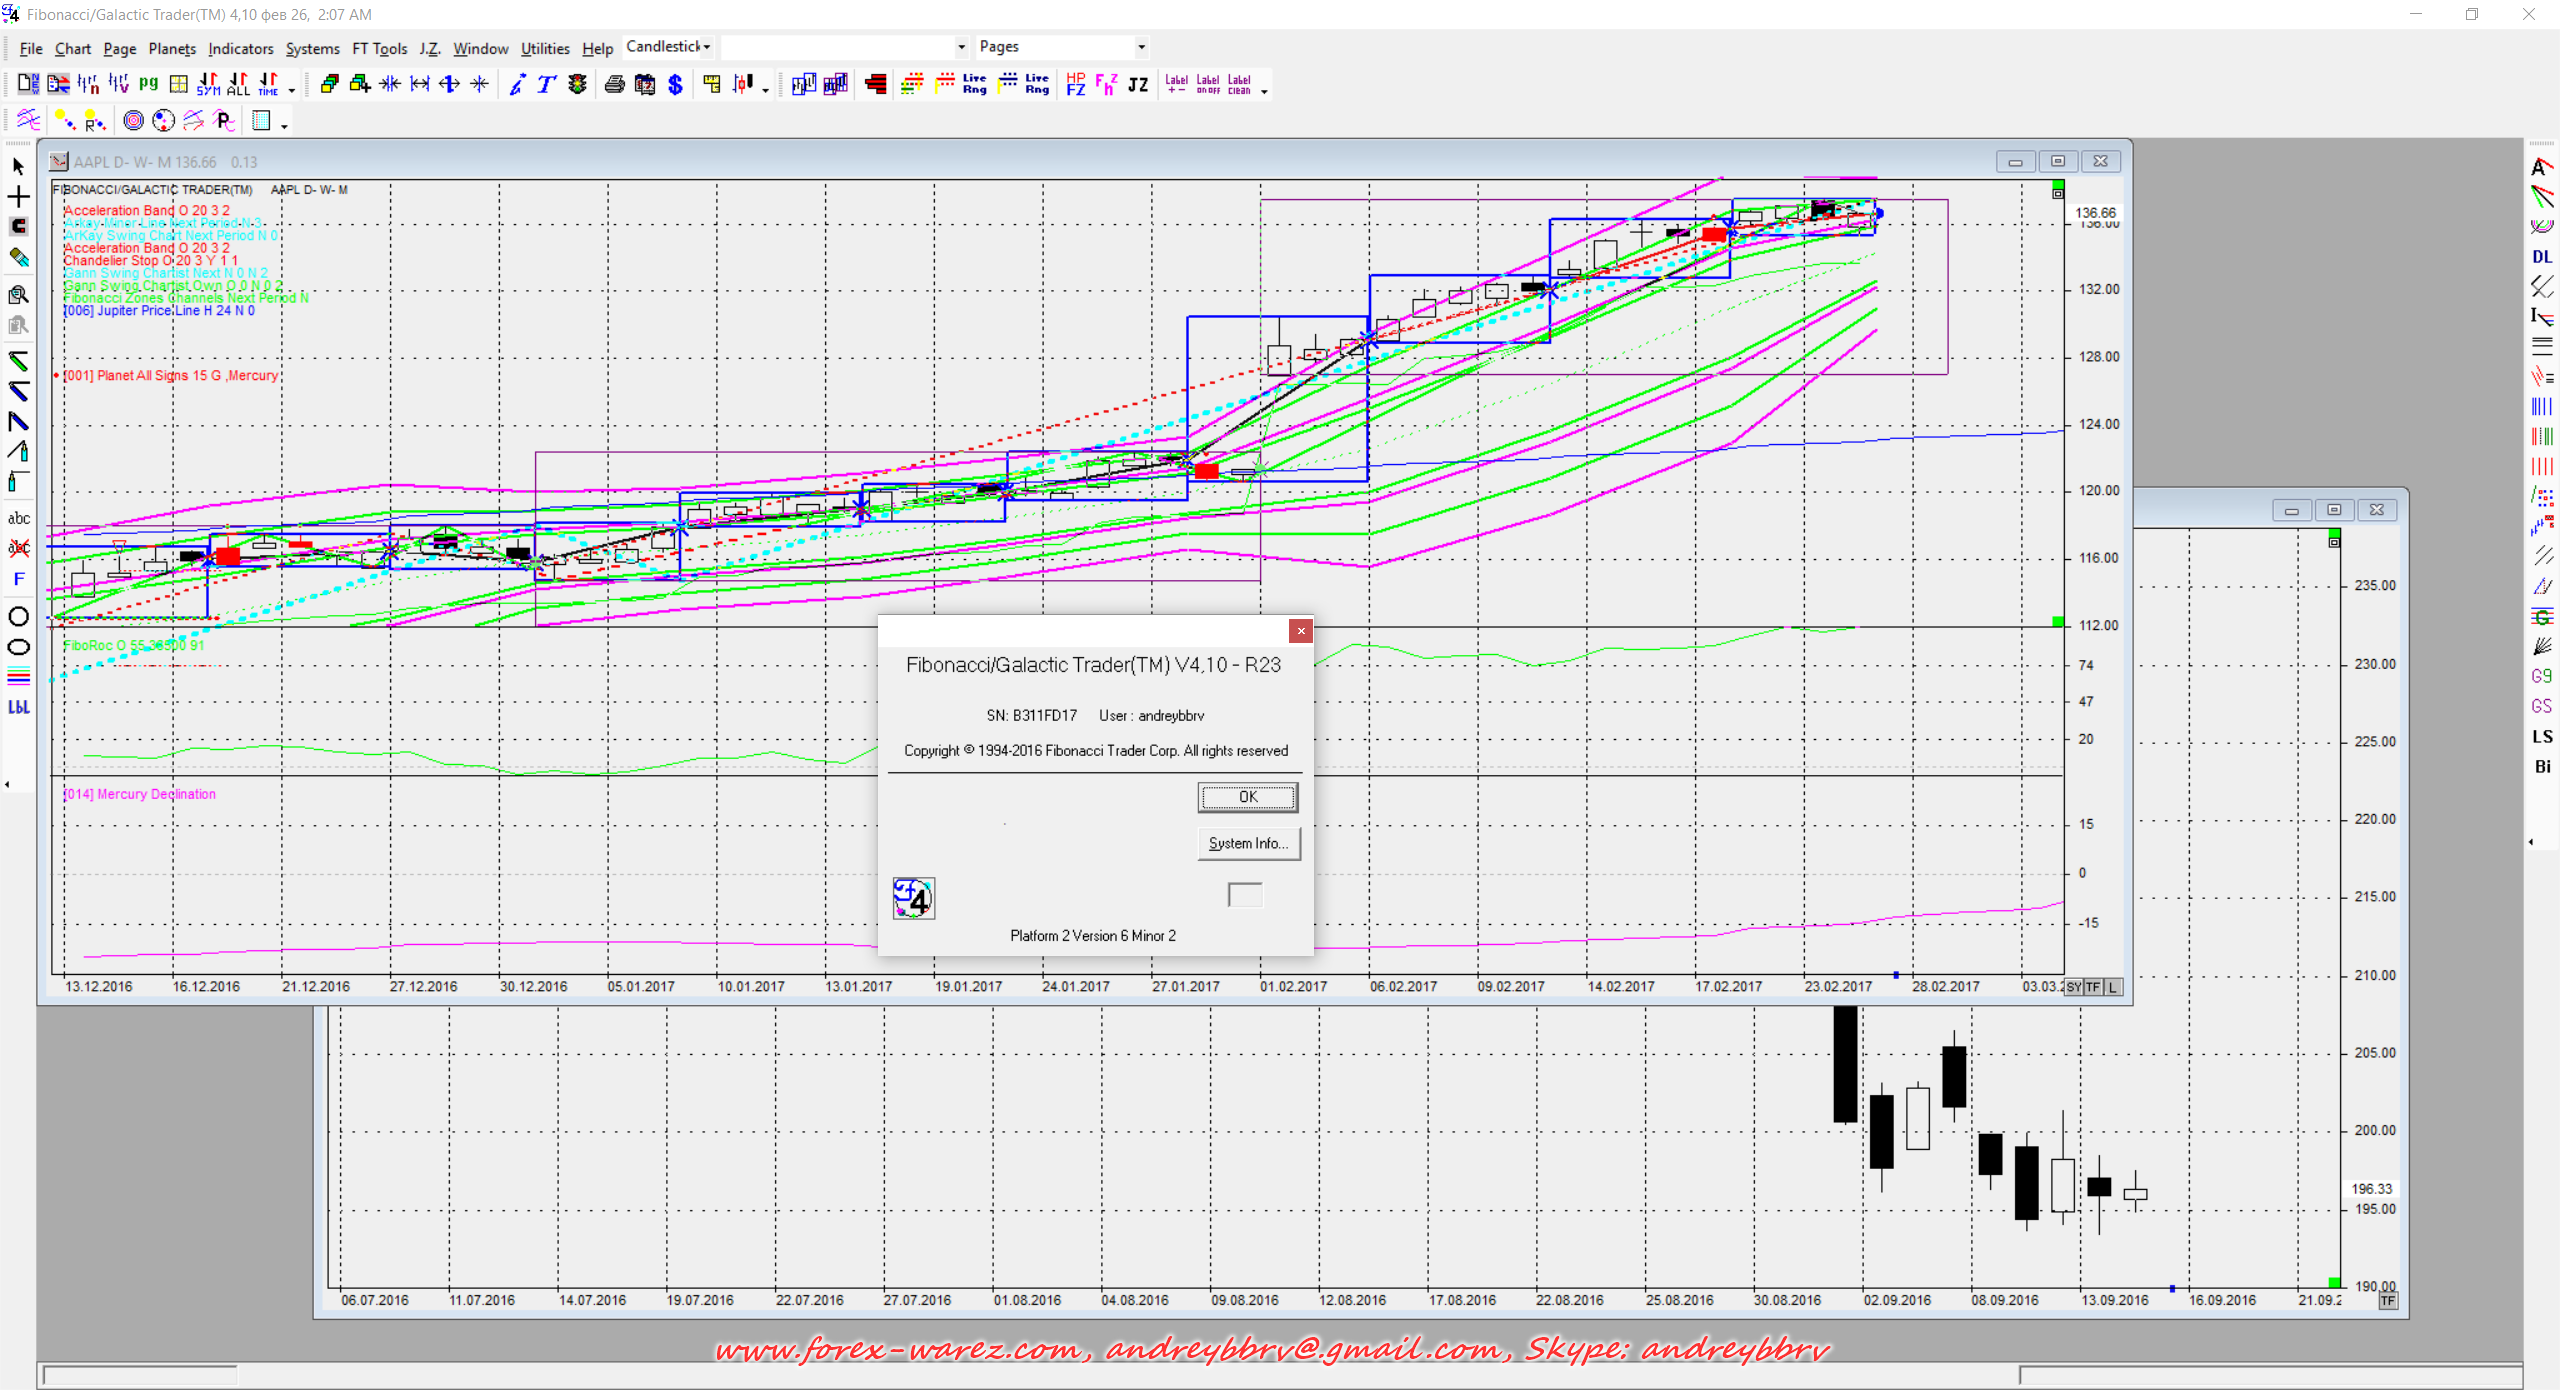Pick the eraser tool in left toolbar
Viewport: 2560px width, 1390px height.
(x=18, y=258)
